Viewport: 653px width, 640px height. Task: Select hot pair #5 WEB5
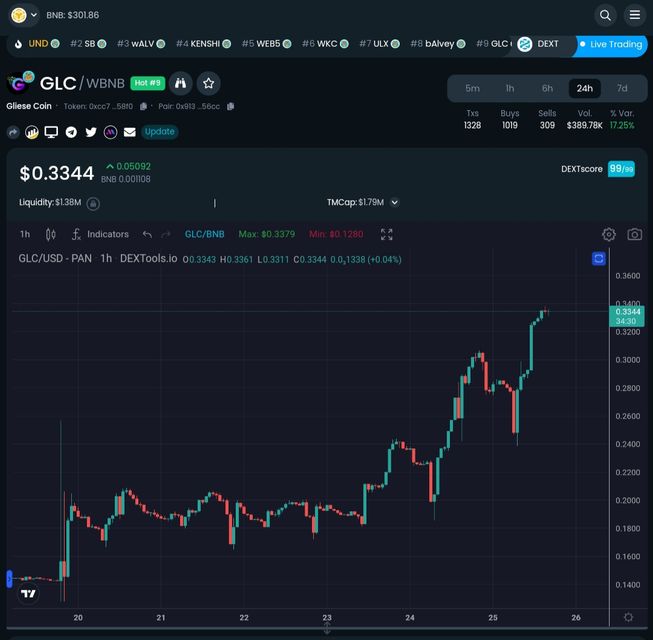pos(266,44)
